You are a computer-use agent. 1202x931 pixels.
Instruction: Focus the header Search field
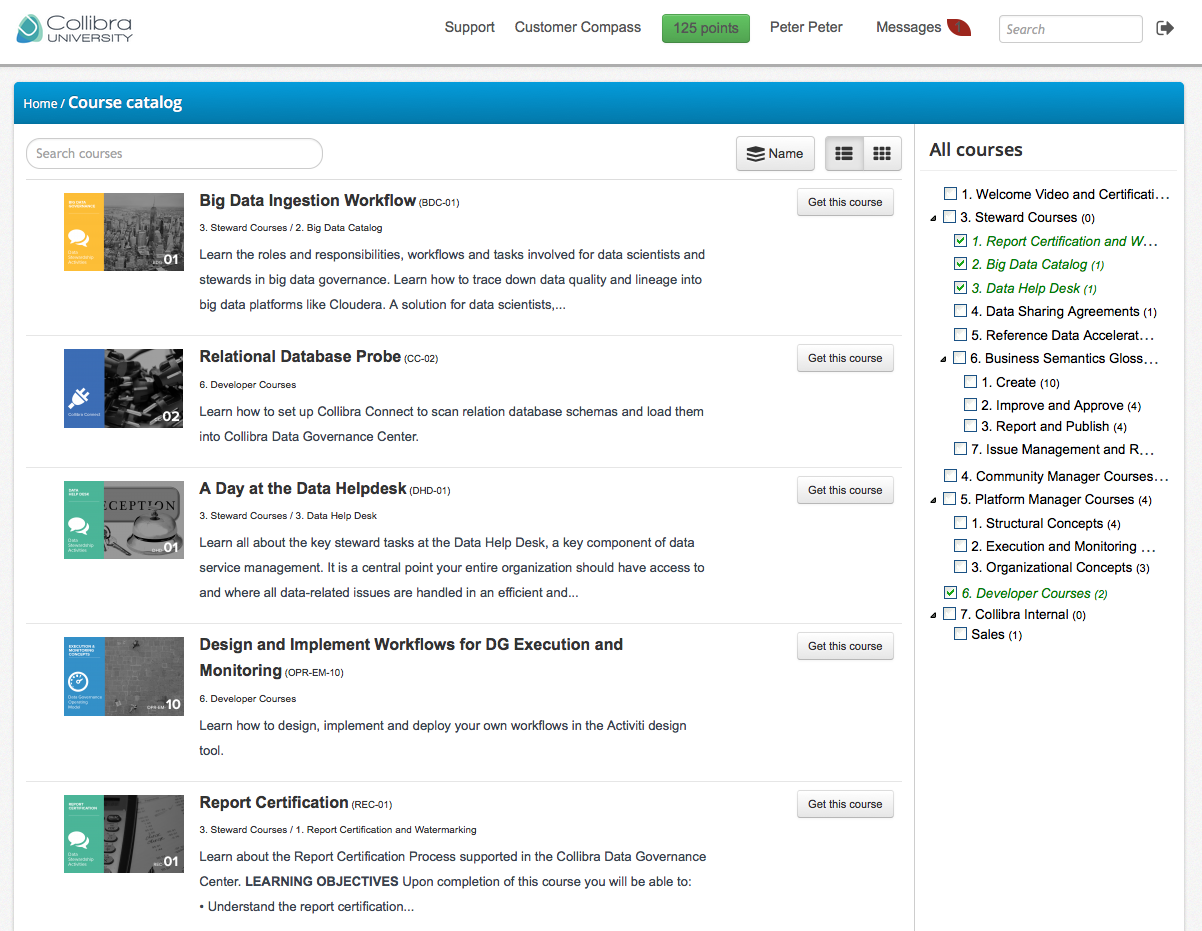1070,29
